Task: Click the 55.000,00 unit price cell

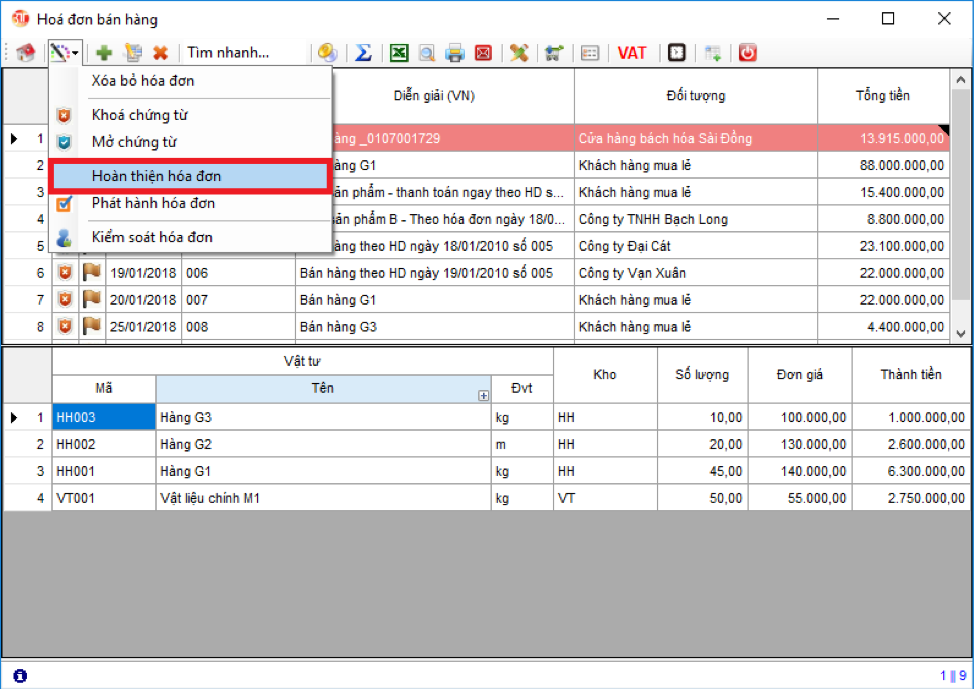Action: (799, 498)
